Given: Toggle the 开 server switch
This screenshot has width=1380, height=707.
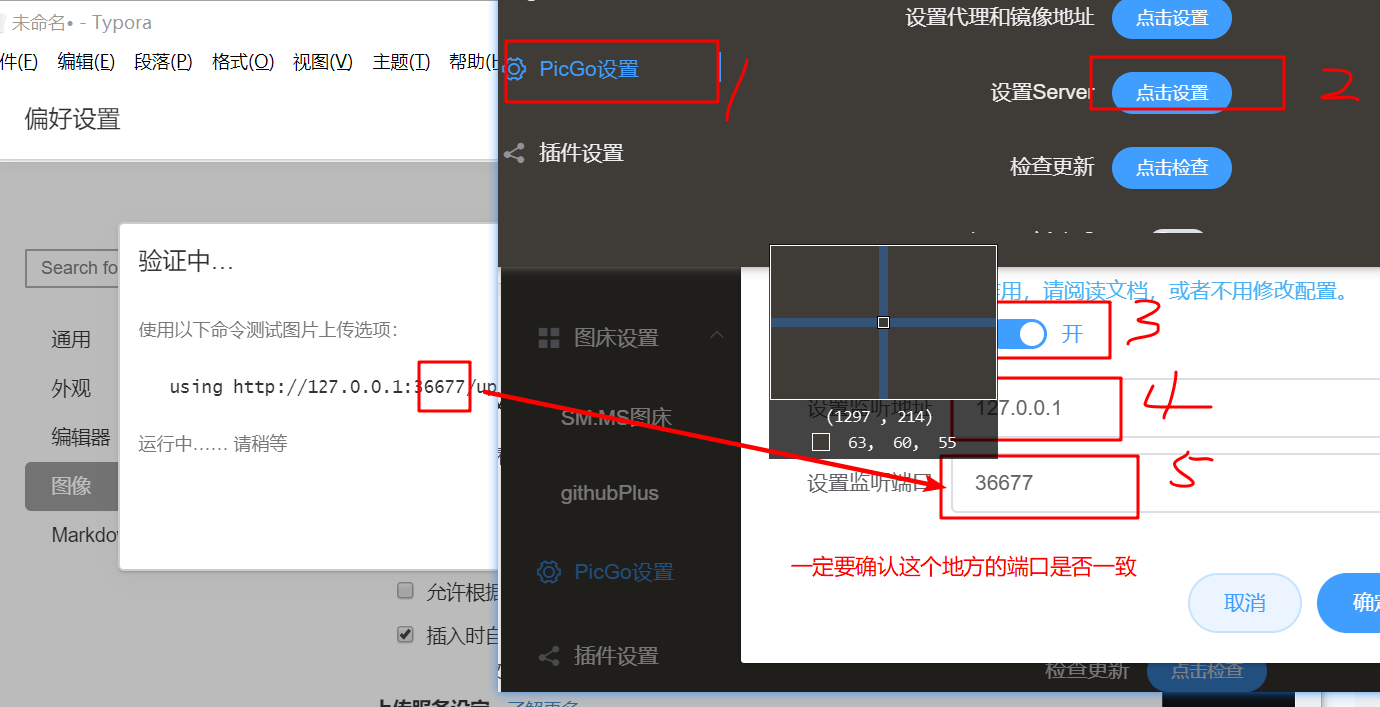Looking at the screenshot, I should pyautogui.click(x=1023, y=334).
